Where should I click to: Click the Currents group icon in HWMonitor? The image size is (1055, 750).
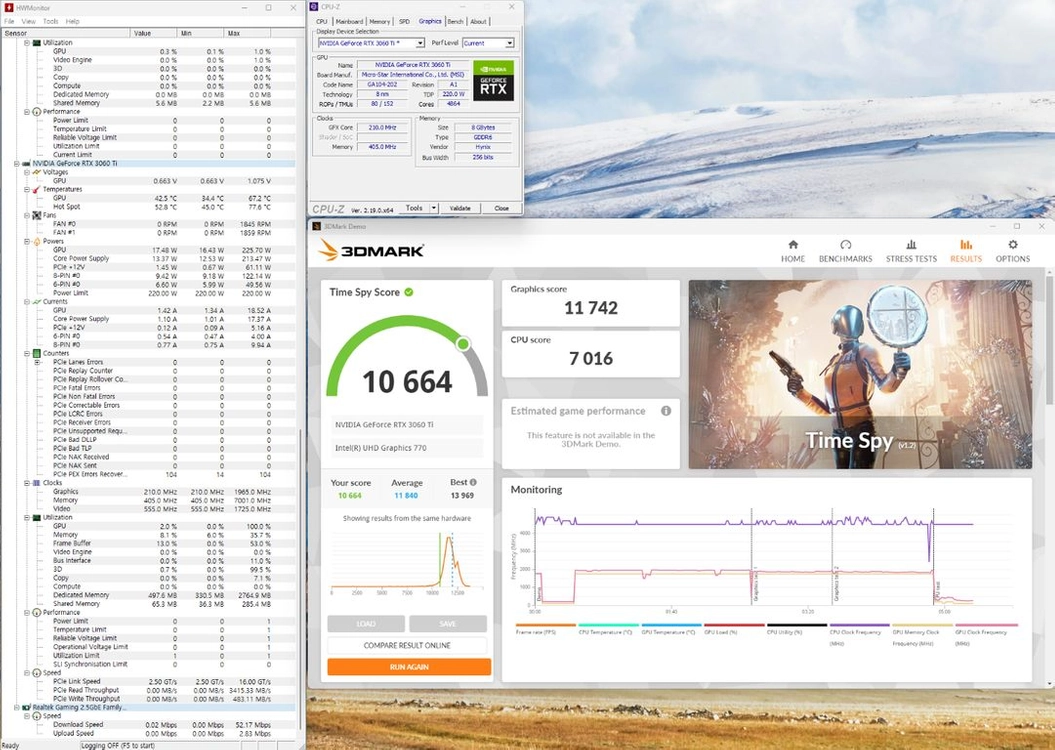(x=36, y=301)
